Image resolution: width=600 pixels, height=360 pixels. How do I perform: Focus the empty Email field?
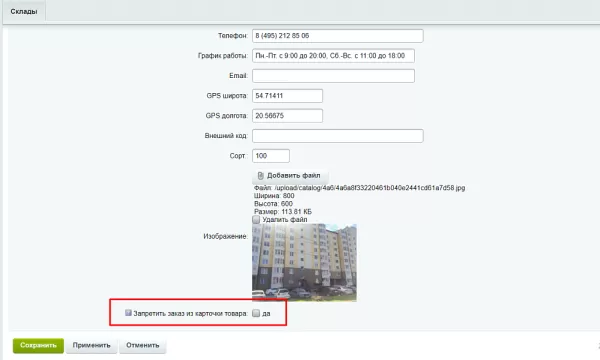[x=333, y=76]
